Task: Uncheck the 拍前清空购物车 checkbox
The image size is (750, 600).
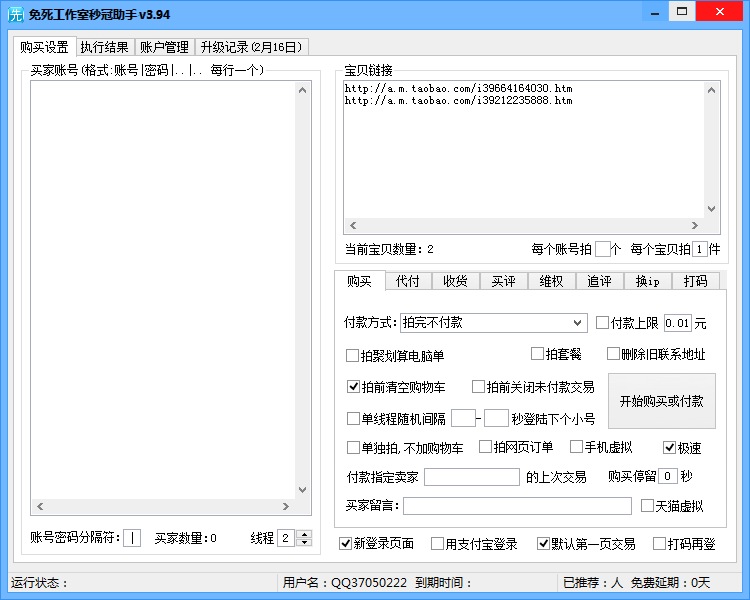Action: 353,387
